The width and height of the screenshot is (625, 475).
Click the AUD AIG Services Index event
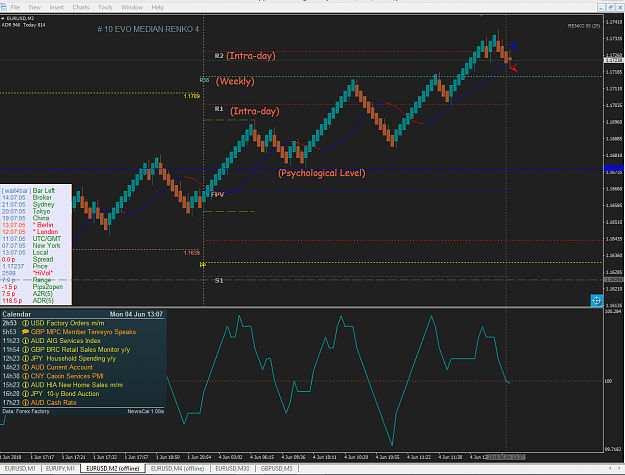coord(66,341)
